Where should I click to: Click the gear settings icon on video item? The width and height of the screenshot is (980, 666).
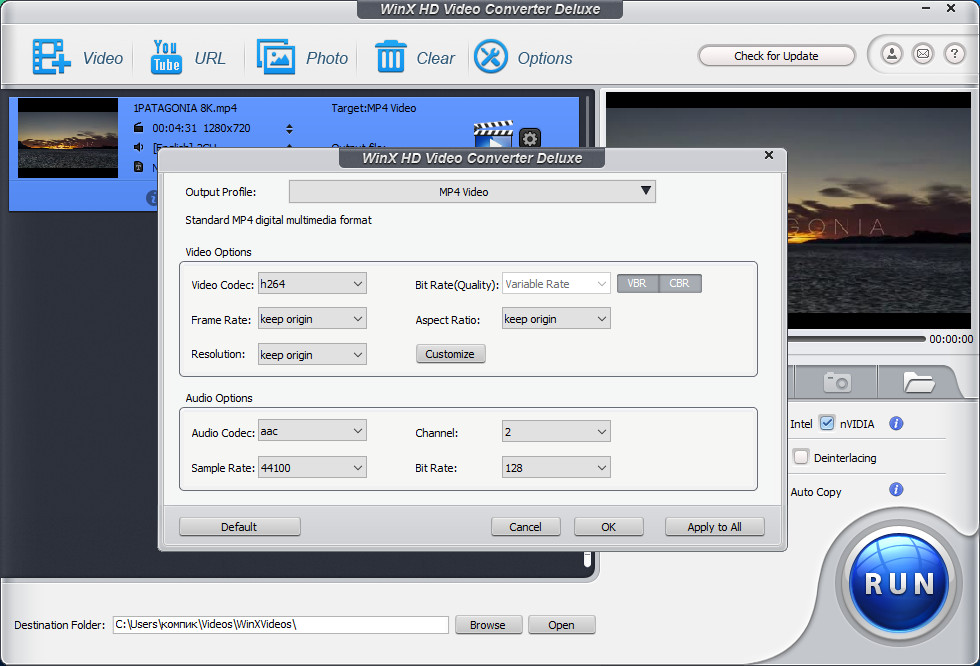coord(529,137)
